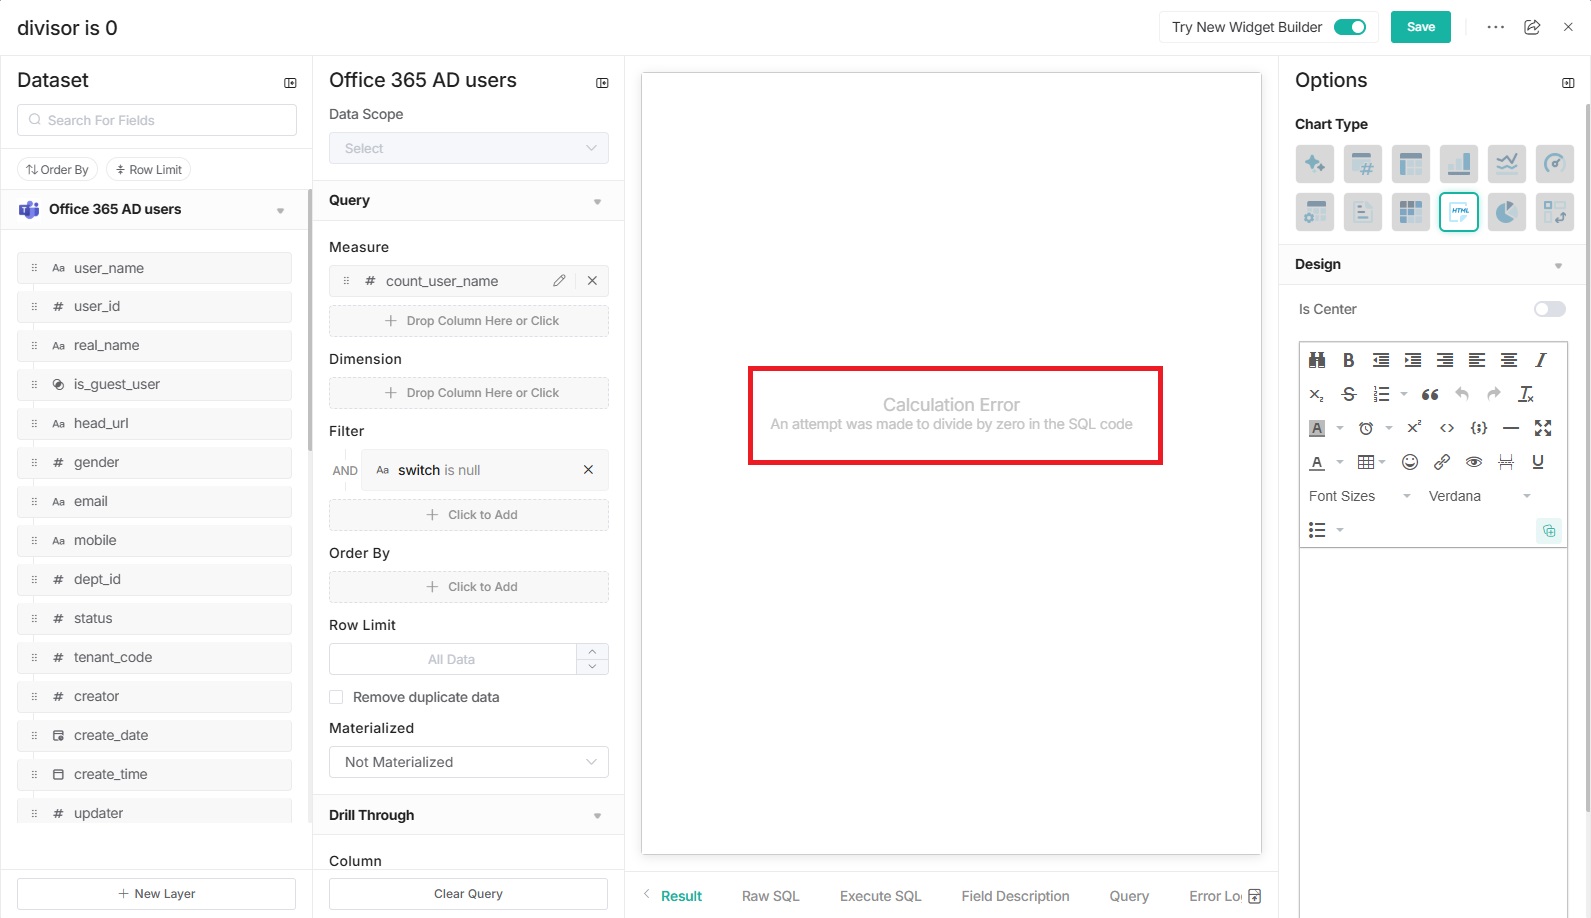1591x918 pixels.
Task: Select the pie chart type icon
Action: point(1506,212)
